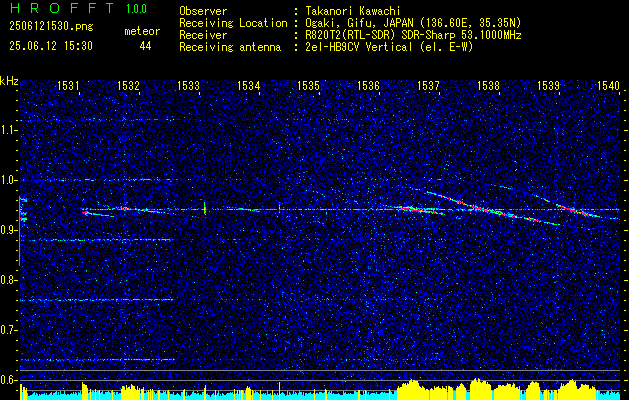Screen dimensions: 629x400
Task: Click the kHz axis unit label
Action: coord(9,81)
